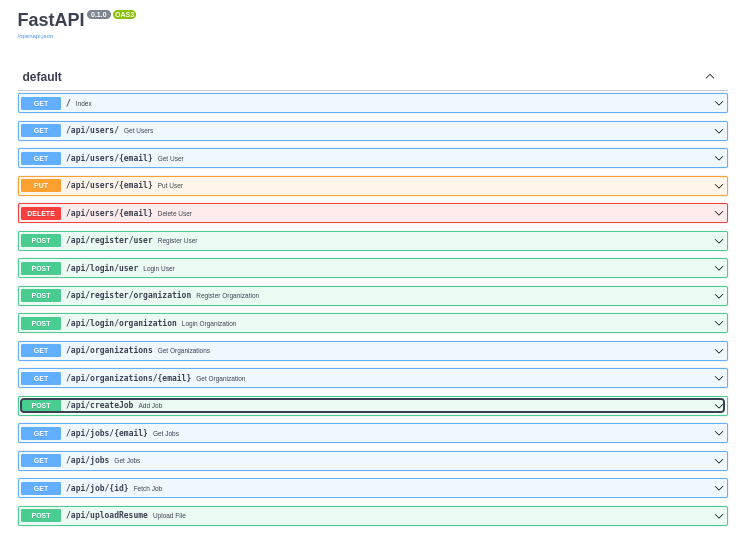
Task: Open the /api/register/user path
Action: pos(109,240)
